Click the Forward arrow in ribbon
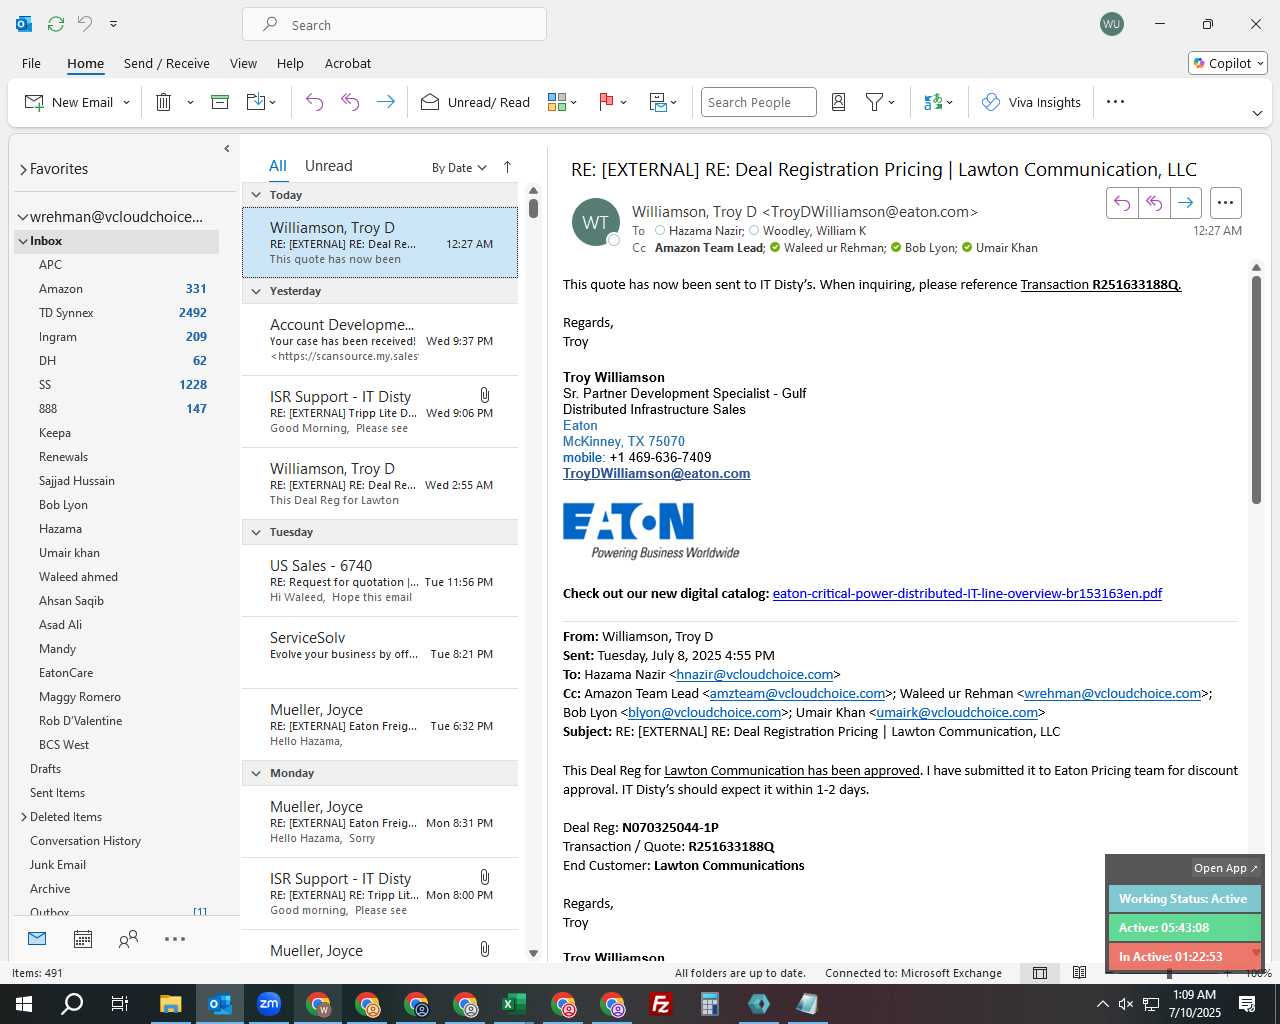 pyautogui.click(x=385, y=102)
